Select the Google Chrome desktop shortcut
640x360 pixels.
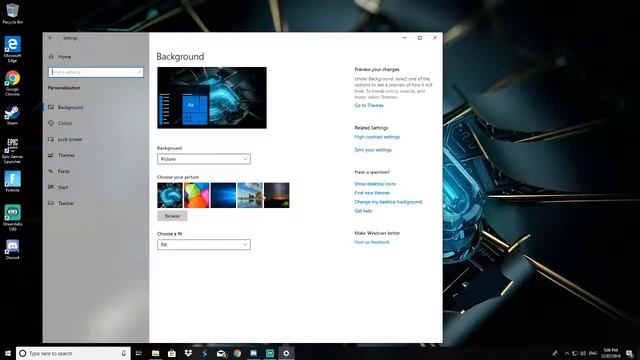[12, 83]
